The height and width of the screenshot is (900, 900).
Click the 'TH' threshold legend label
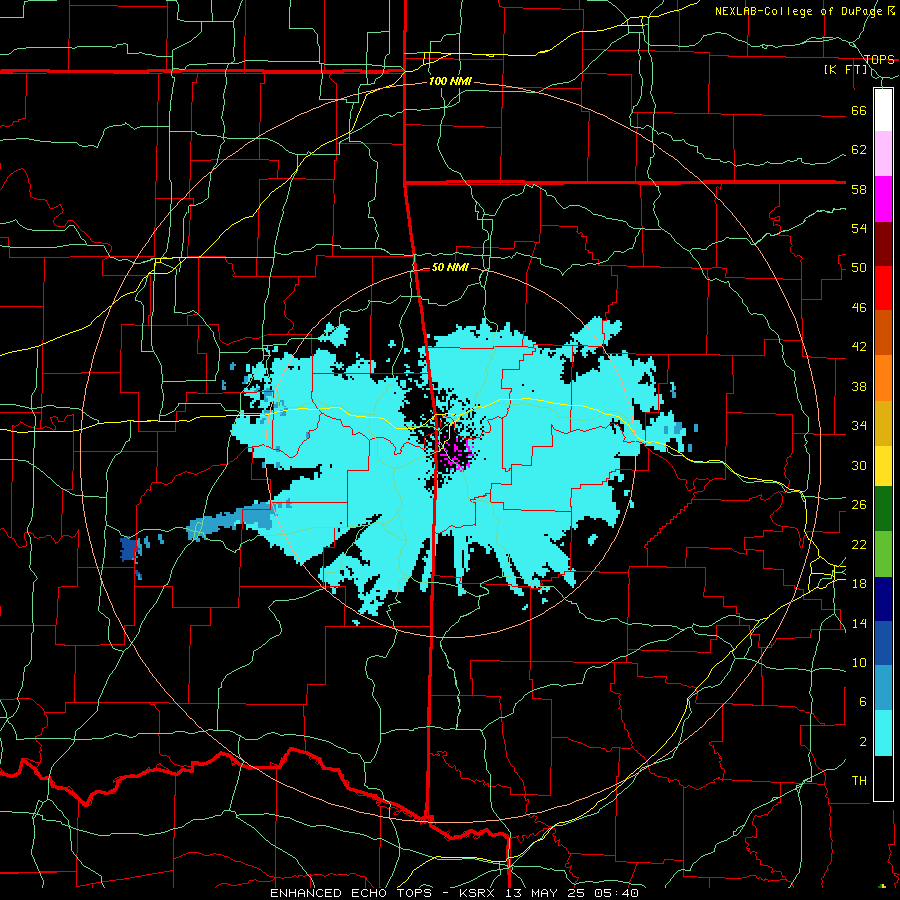859,781
